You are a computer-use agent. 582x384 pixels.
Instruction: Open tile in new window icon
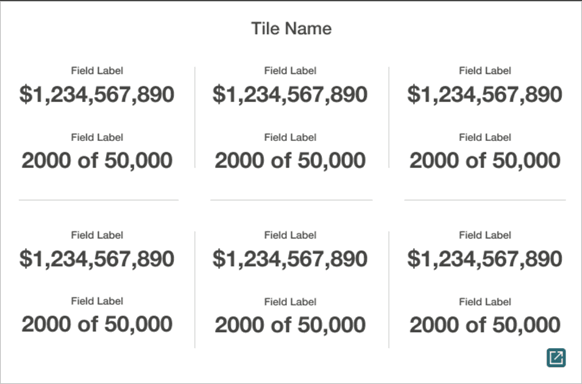(556, 358)
